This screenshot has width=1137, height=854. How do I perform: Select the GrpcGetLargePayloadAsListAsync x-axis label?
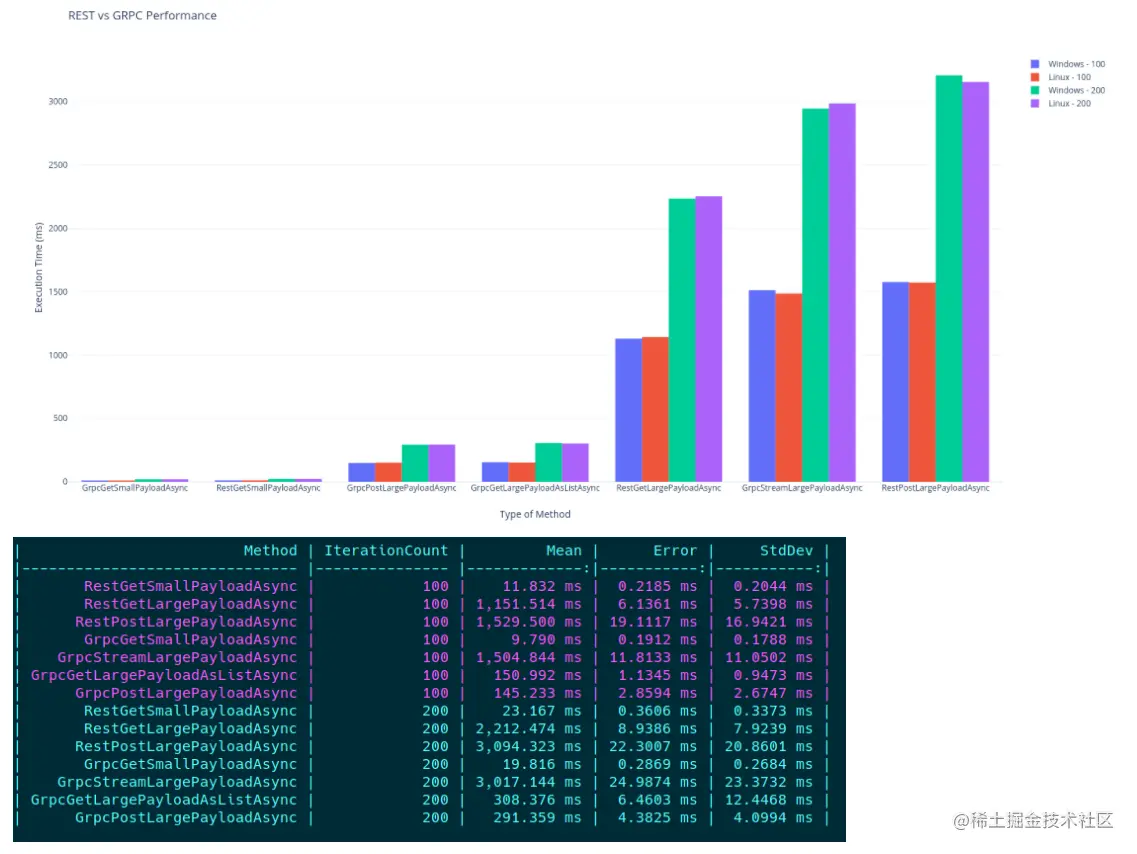click(x=535, y=488)
